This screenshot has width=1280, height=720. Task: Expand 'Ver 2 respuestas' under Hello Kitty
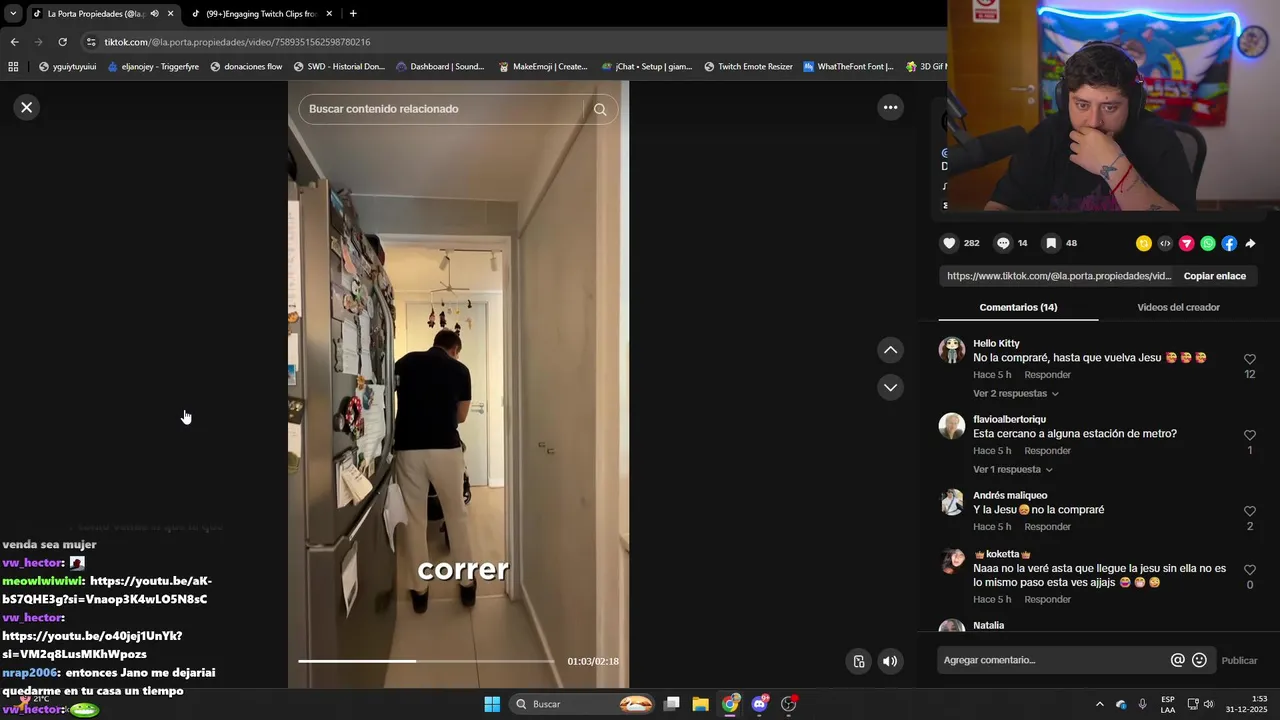(1016, 394)
